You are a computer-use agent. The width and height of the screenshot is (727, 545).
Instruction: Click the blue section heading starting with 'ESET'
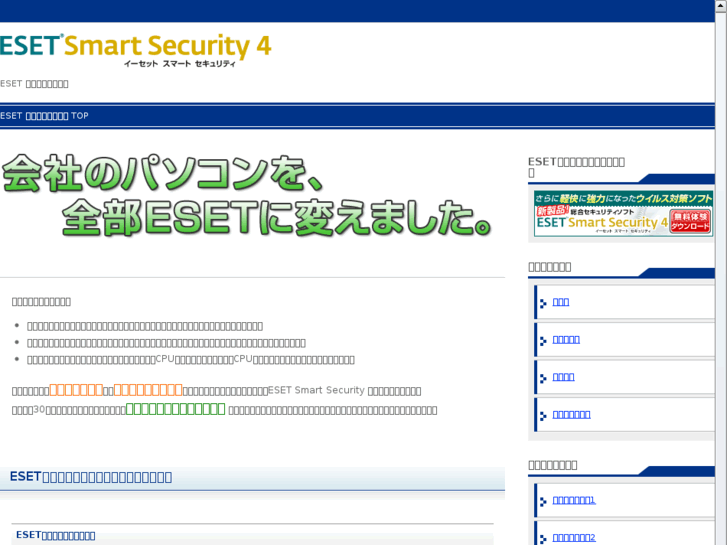point(91,477)
